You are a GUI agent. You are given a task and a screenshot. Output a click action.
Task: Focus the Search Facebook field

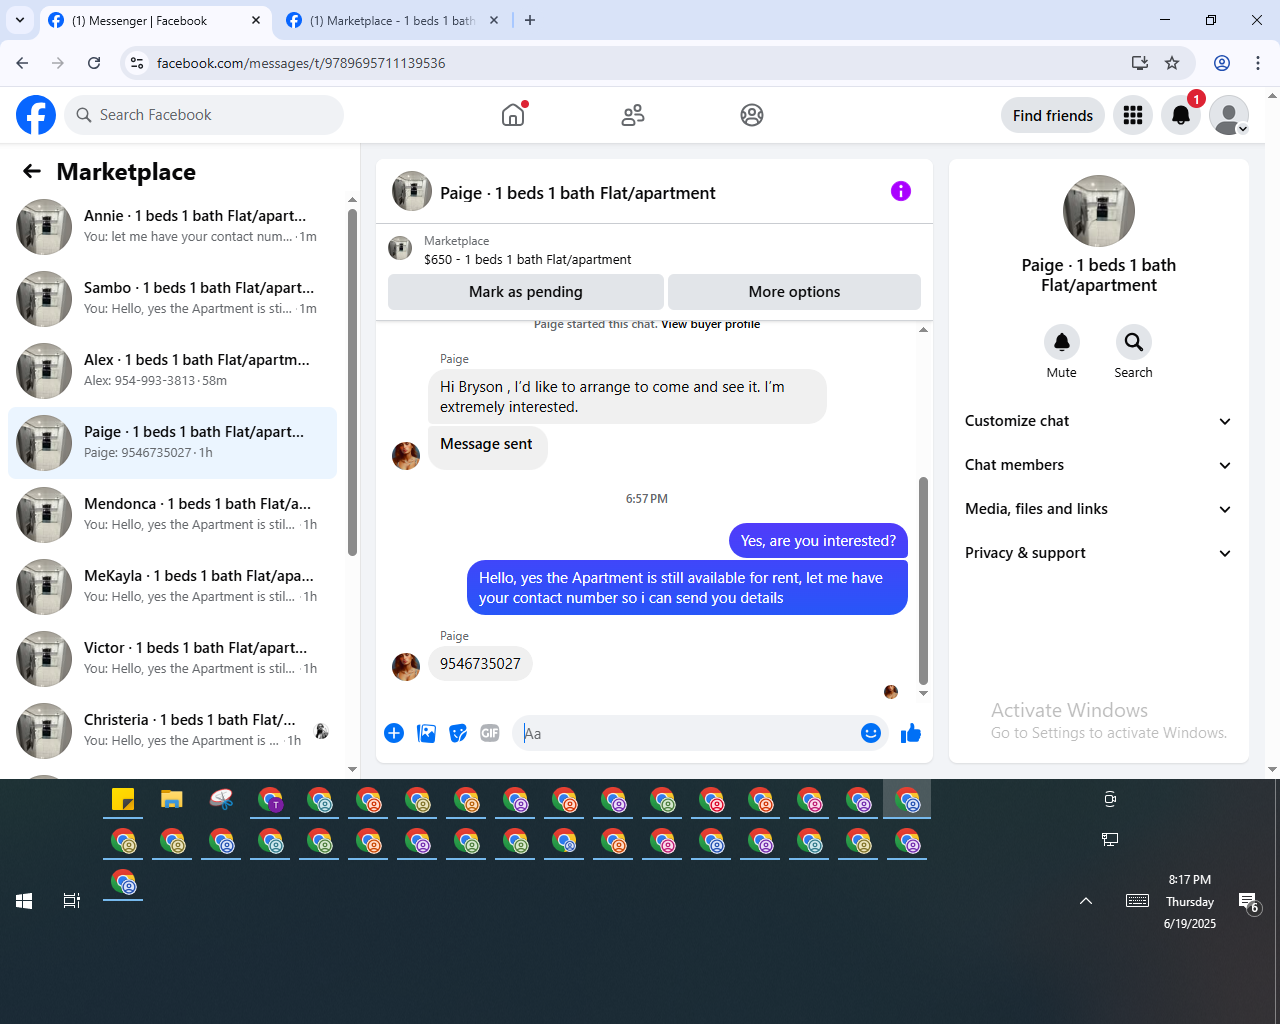(x=204, y=115)
